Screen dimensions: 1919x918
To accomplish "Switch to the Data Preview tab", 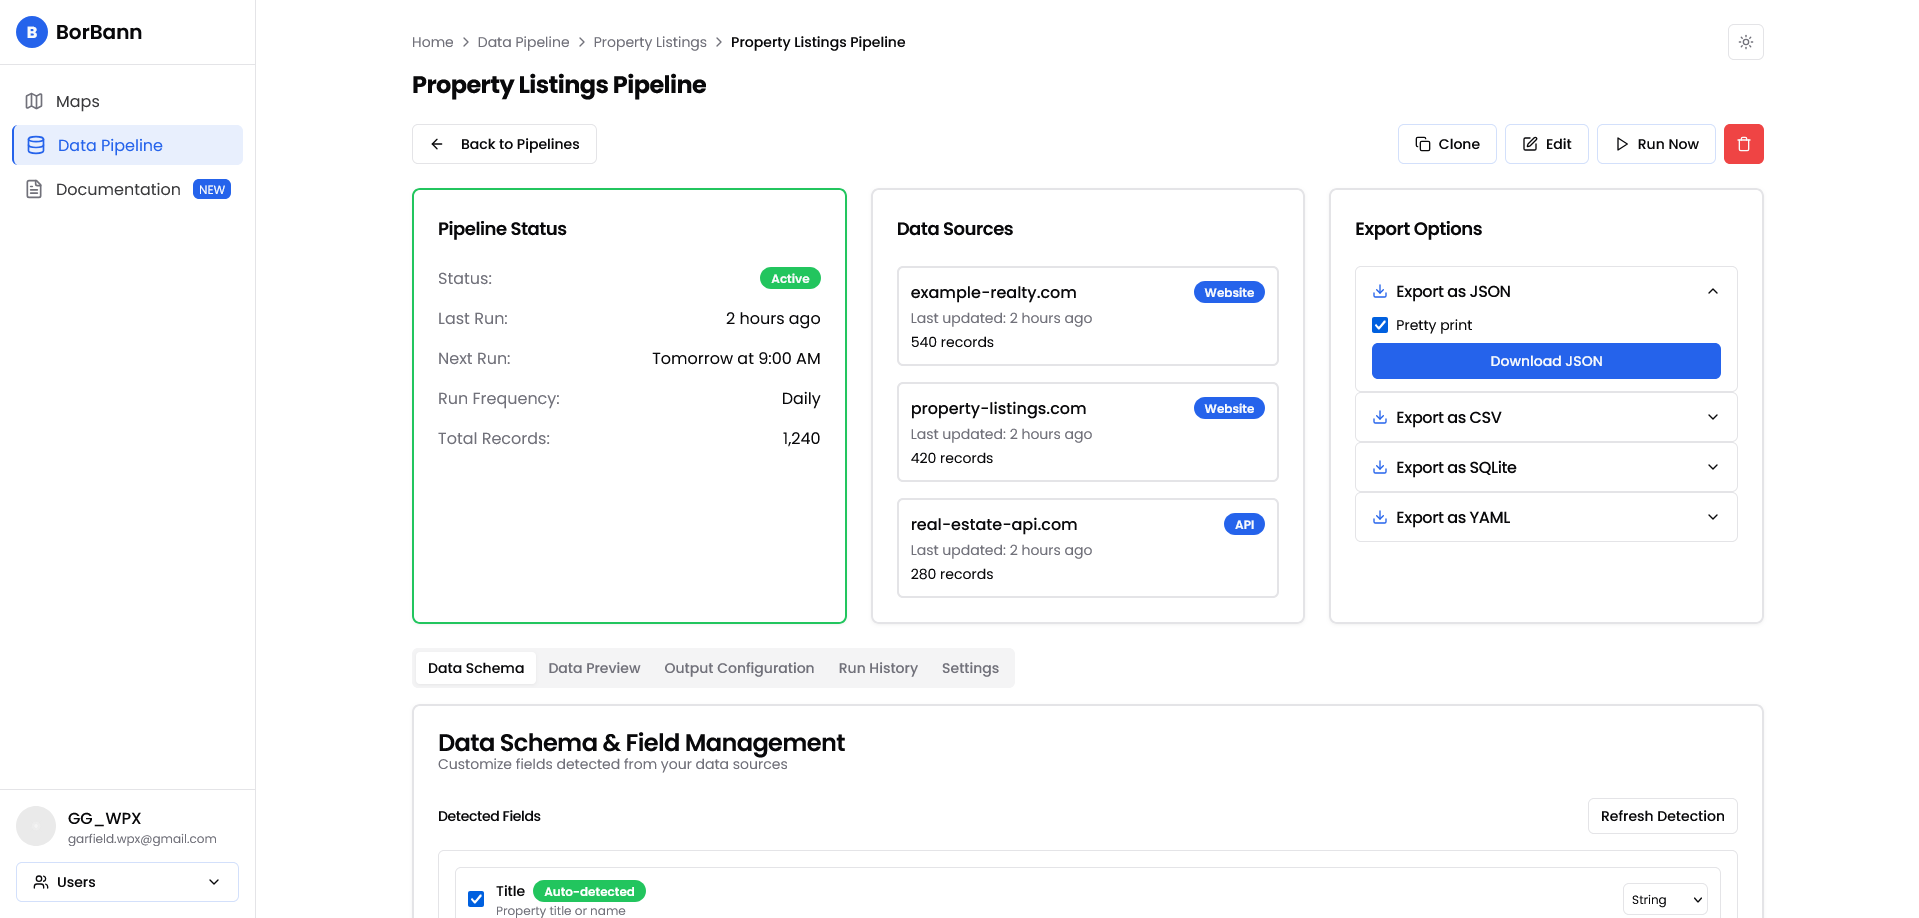I will (x=594, y=668).
